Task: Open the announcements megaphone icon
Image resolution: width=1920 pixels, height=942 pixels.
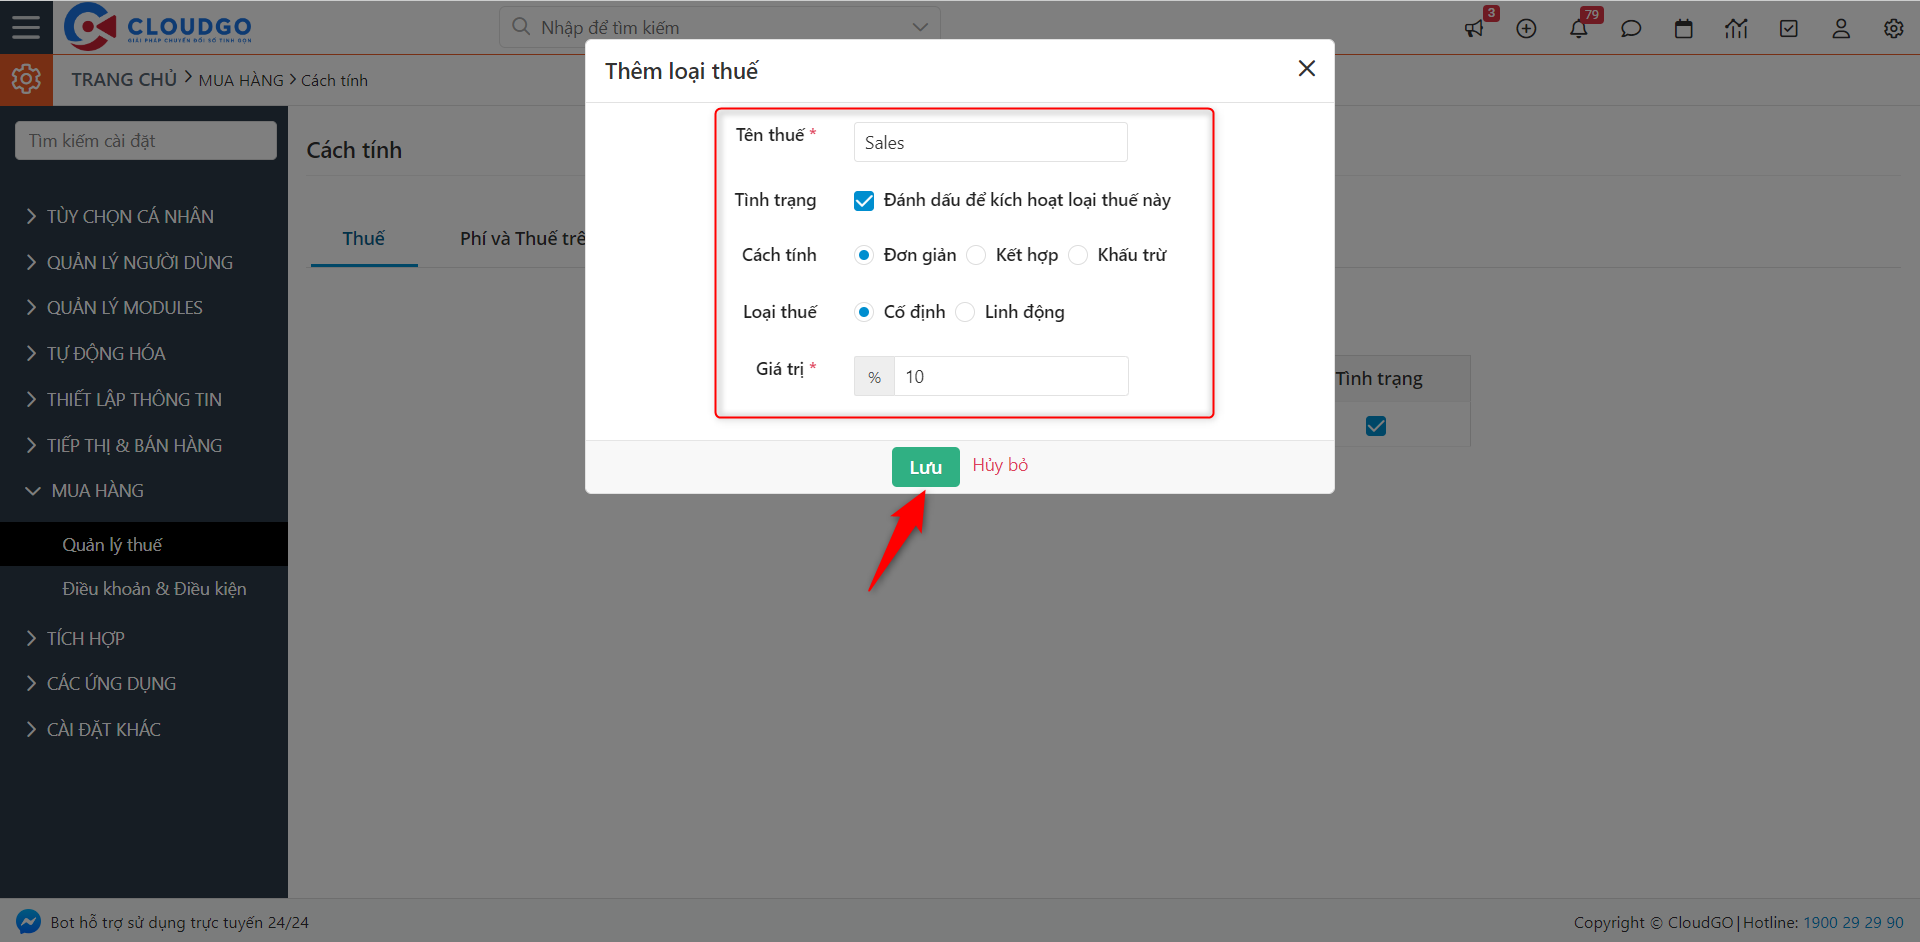Action: [1474, 28]
